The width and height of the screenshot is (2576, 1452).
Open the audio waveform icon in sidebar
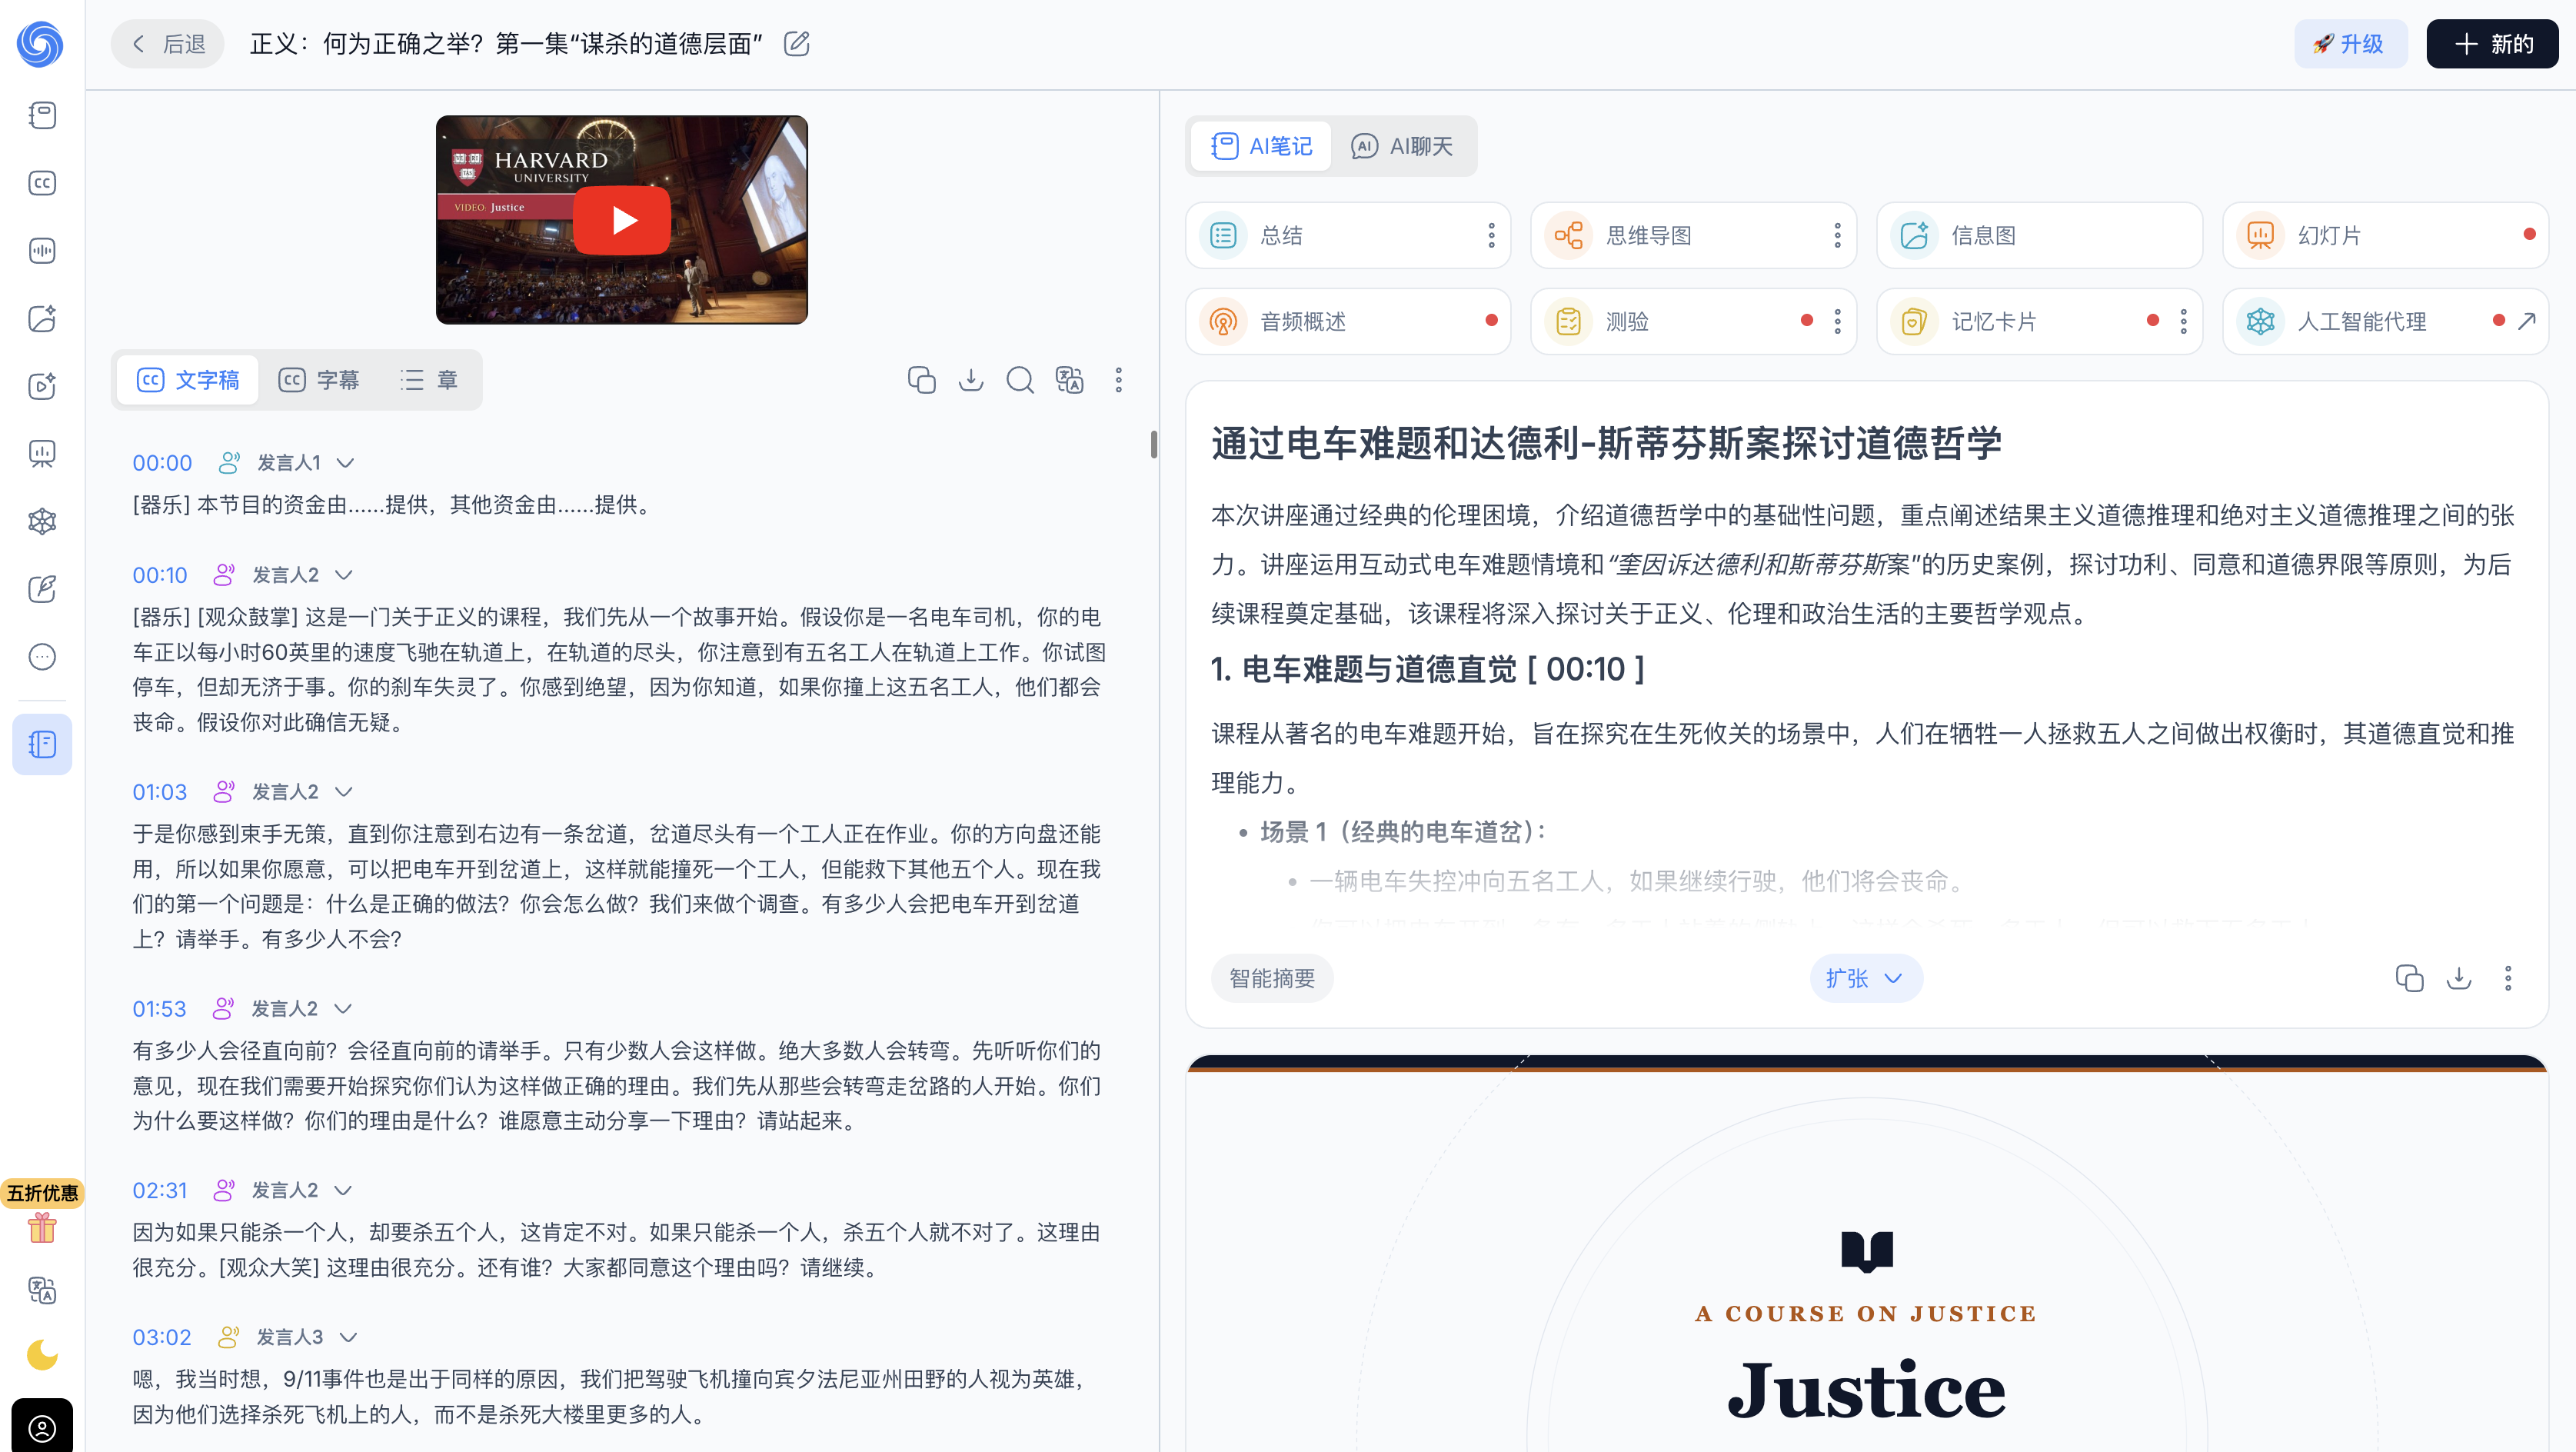[42, 250]
